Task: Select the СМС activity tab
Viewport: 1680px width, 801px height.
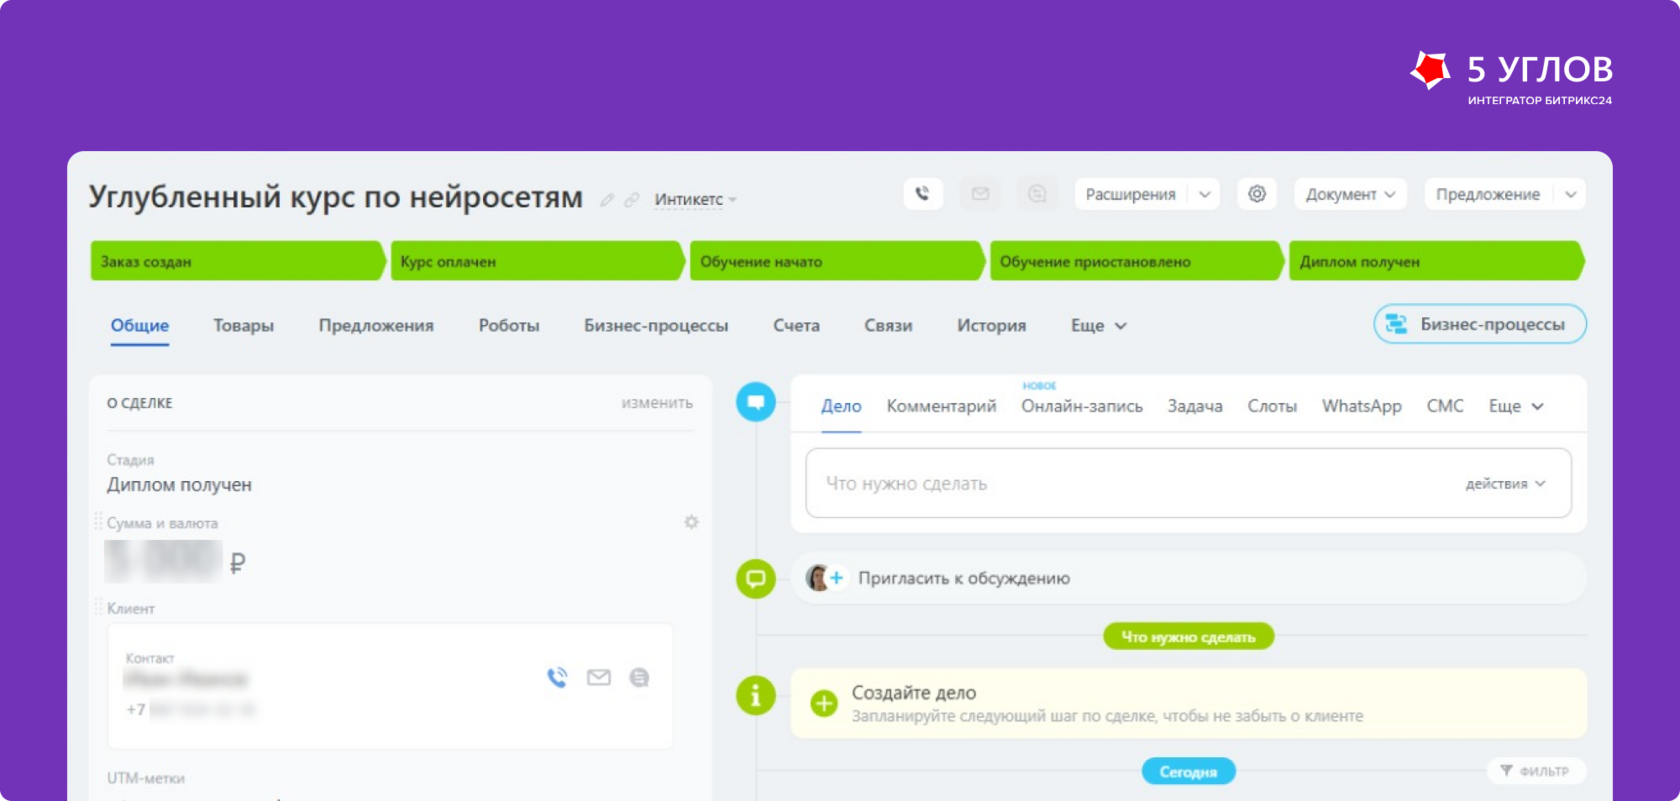Action: (1445, 406)
